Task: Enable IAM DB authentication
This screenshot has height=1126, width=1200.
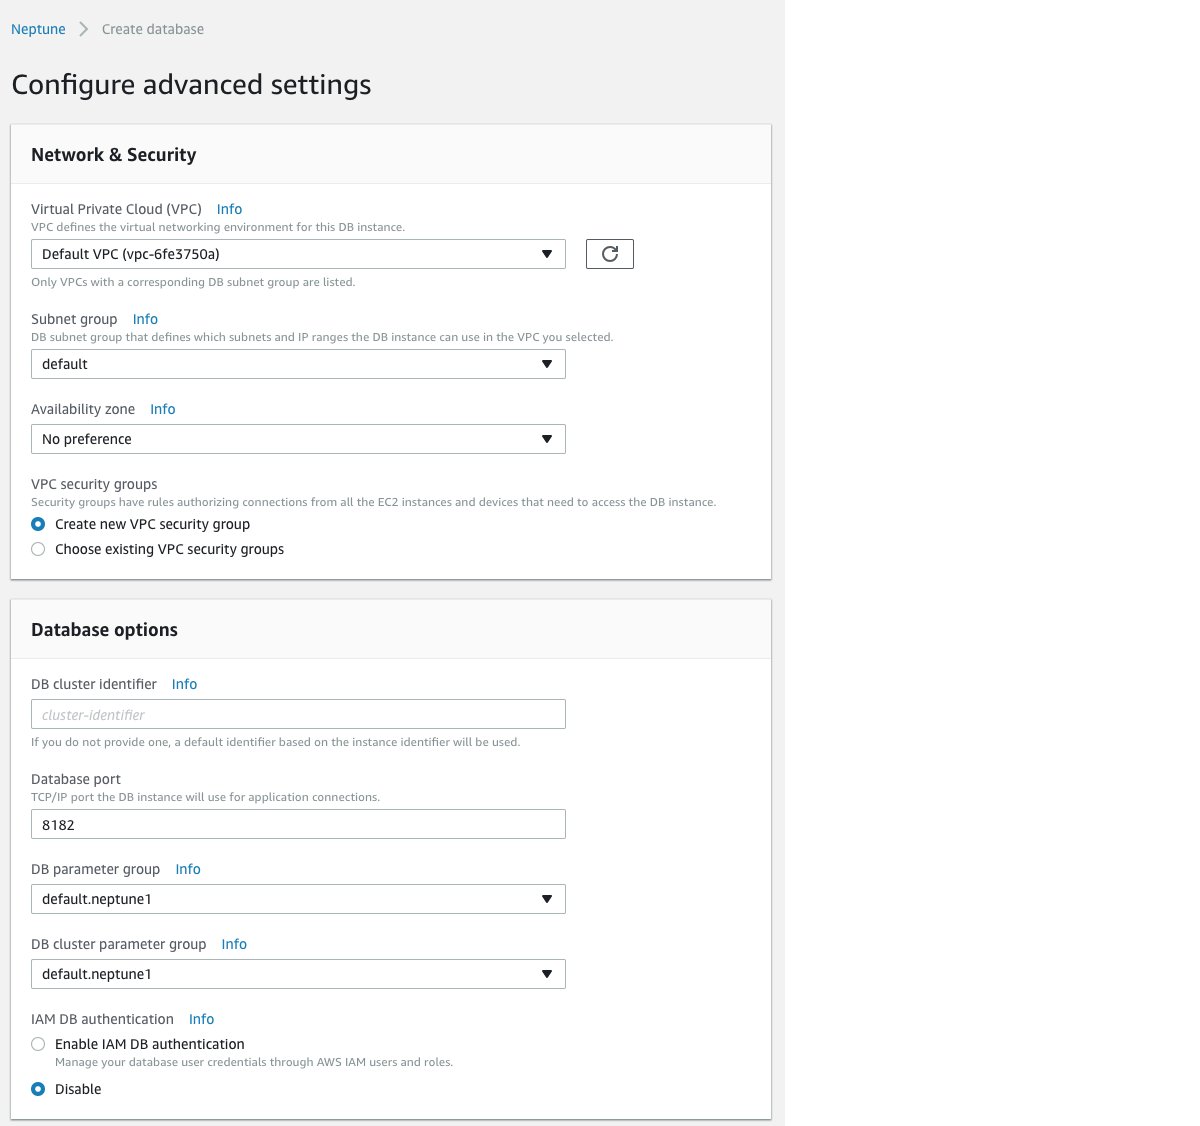Action: click(38, 1043)
